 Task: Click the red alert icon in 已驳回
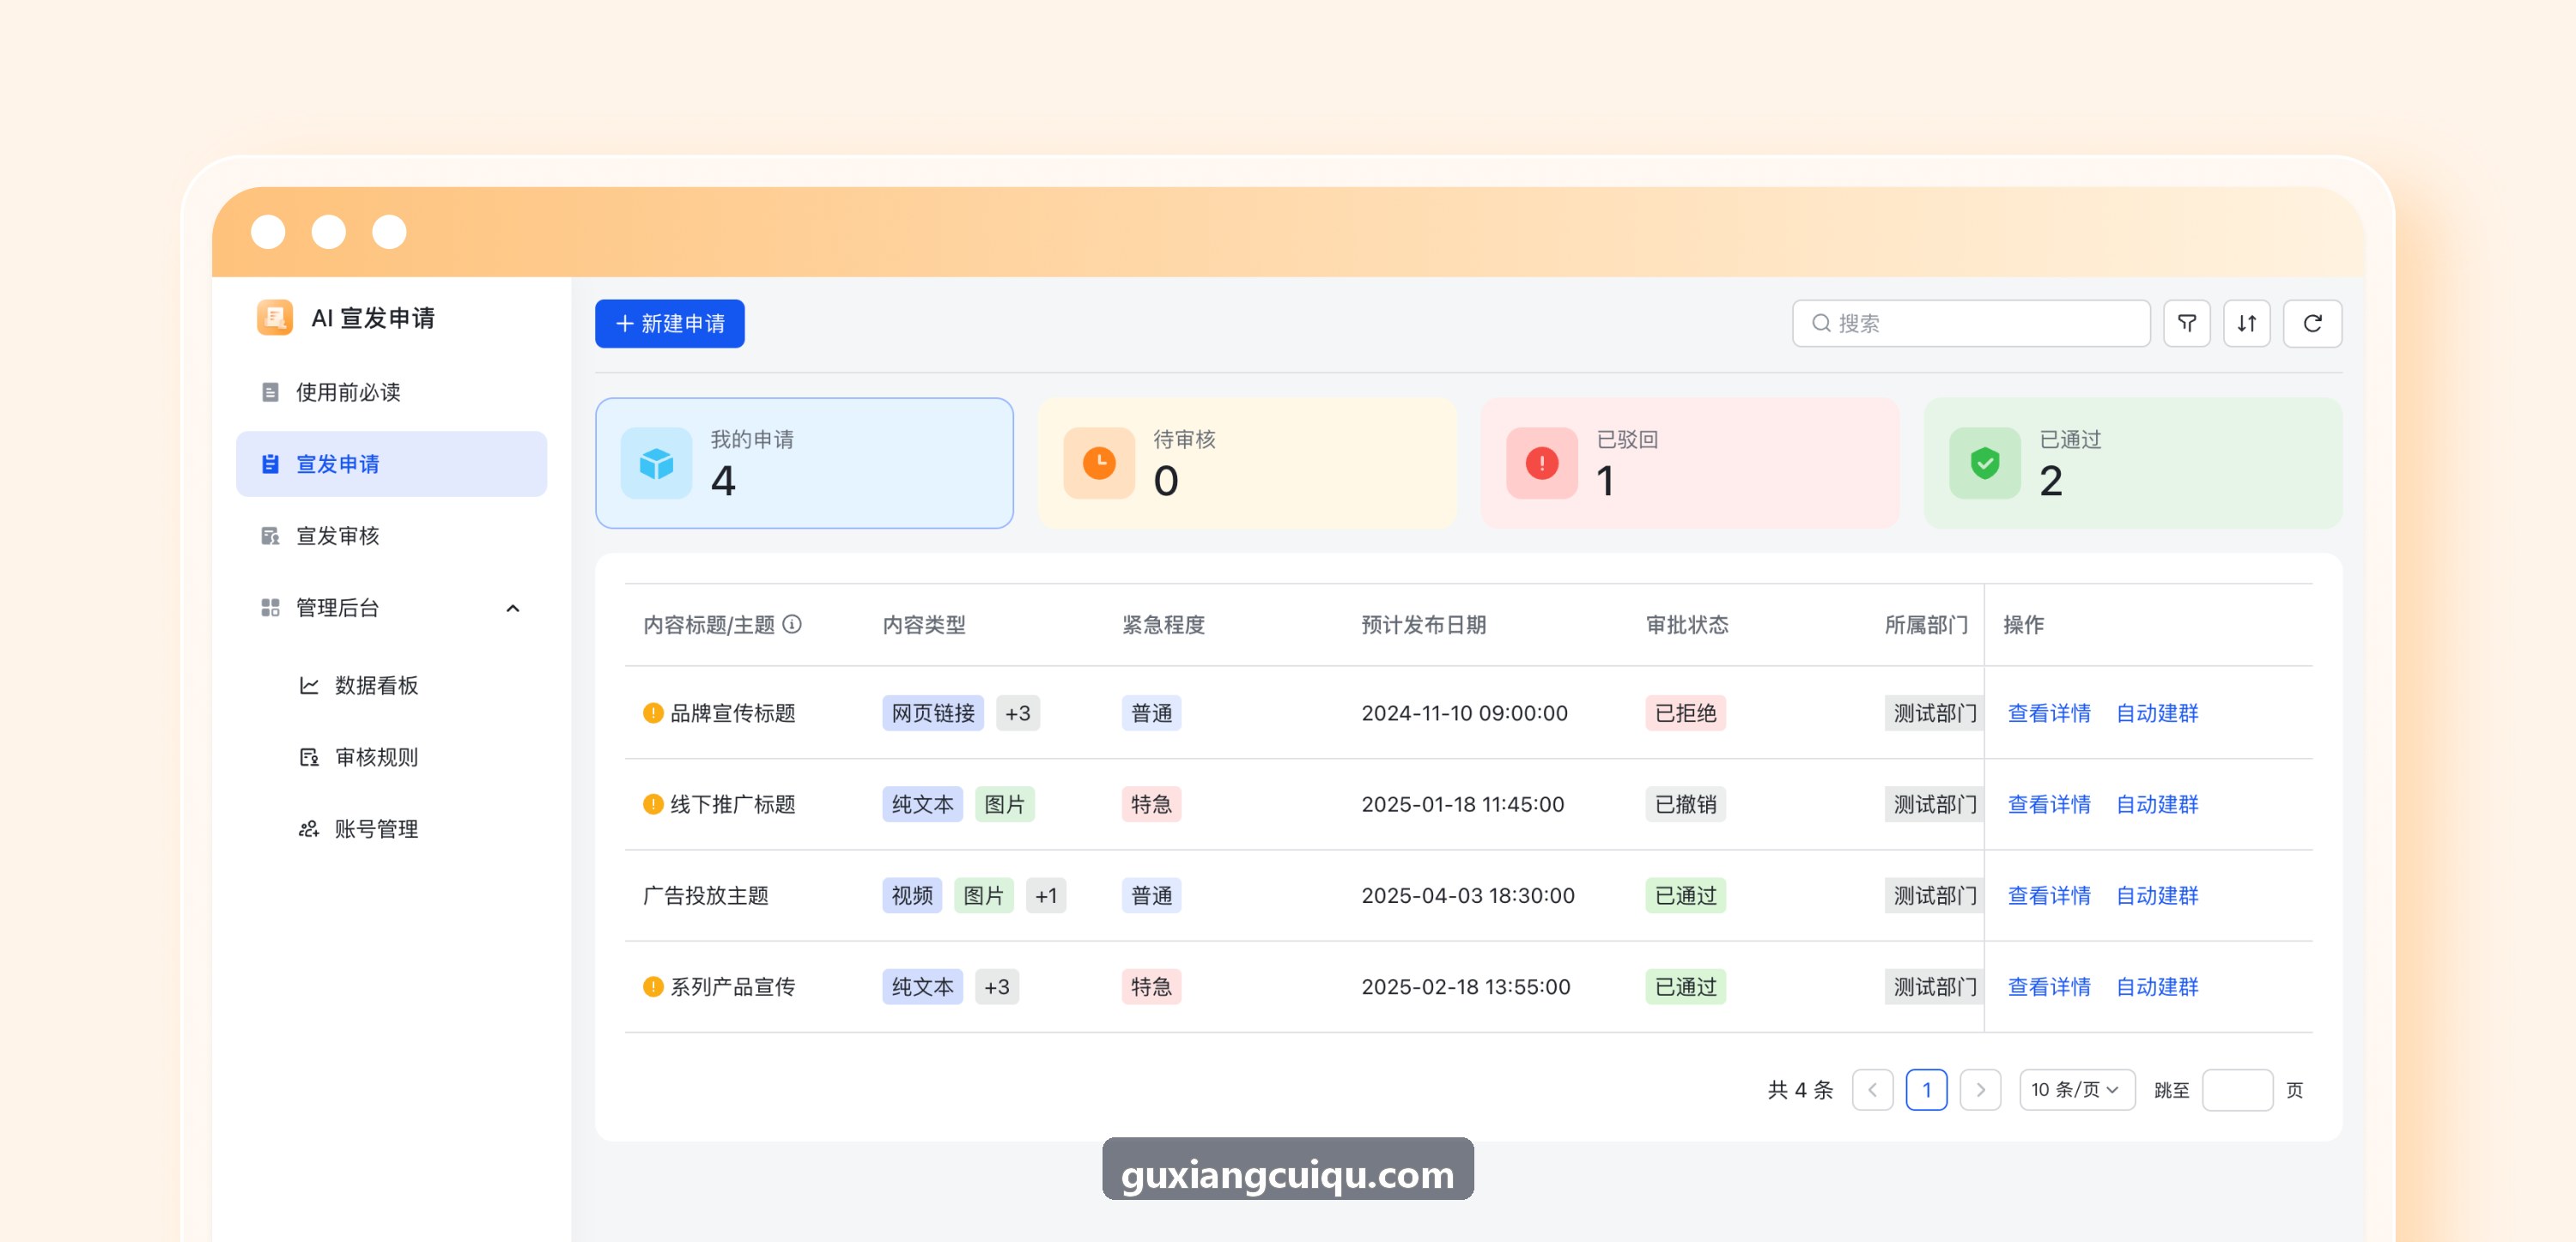(1542, 463)
